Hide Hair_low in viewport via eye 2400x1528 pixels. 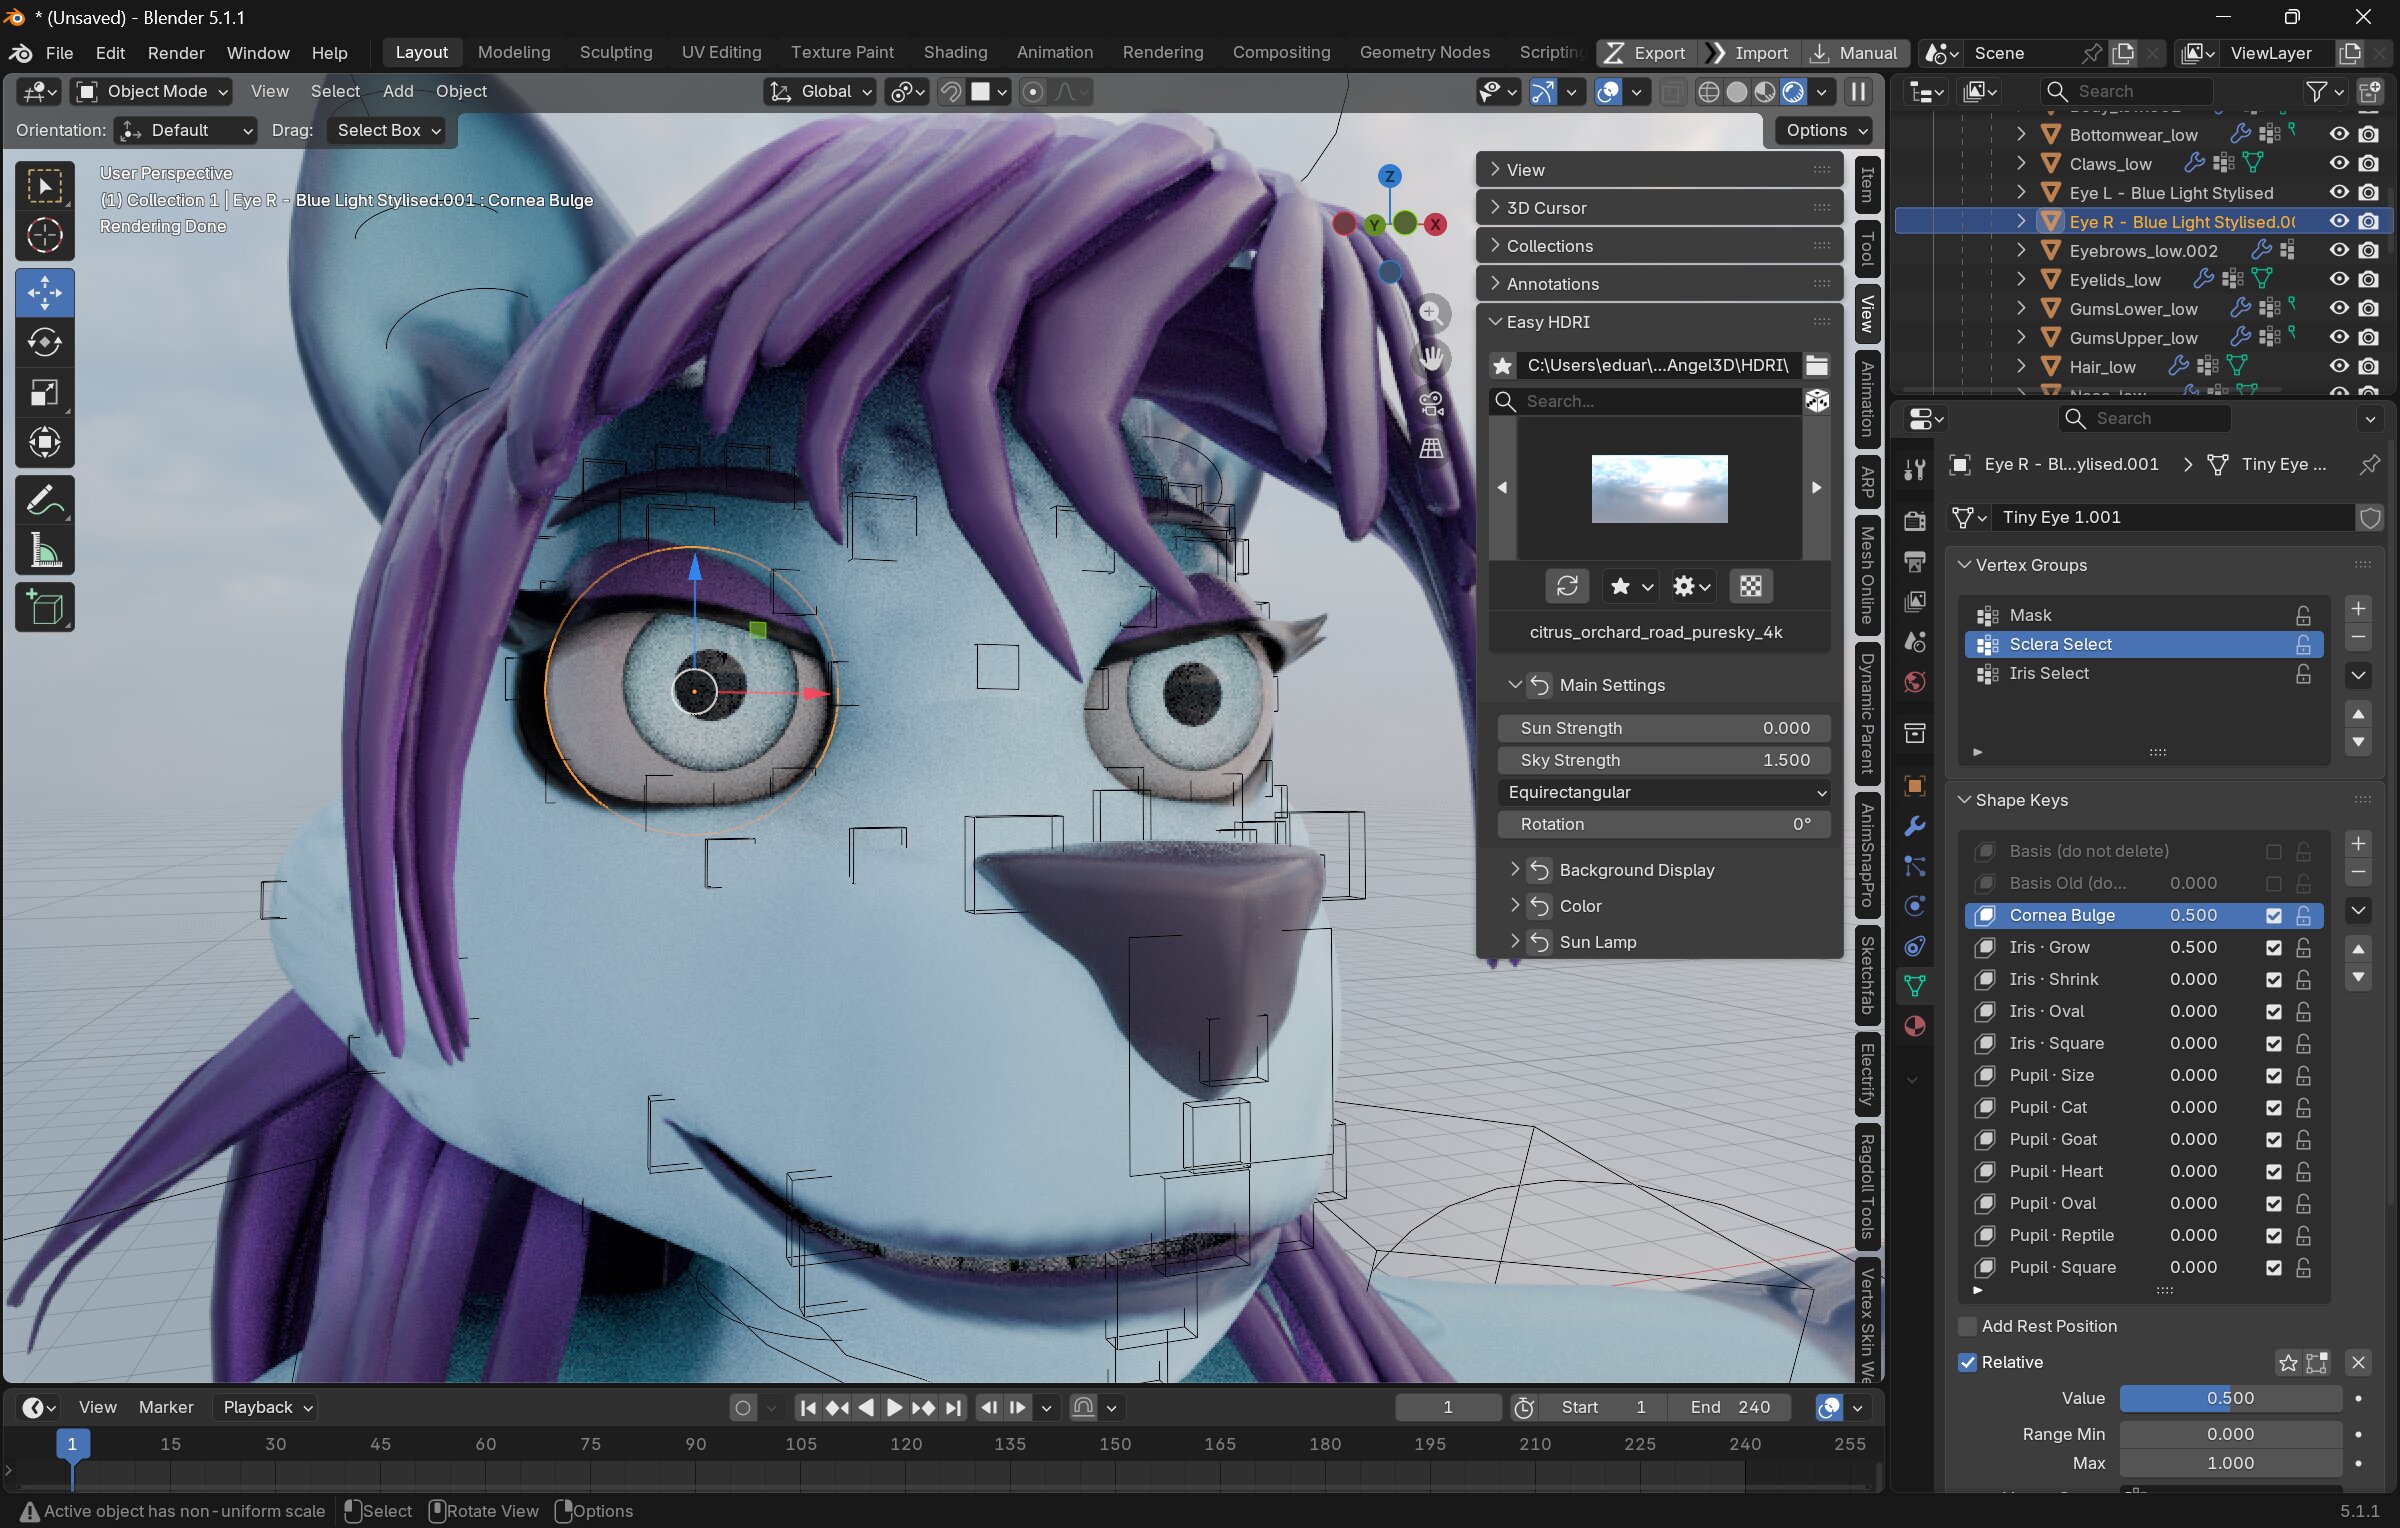(2339, 366)
